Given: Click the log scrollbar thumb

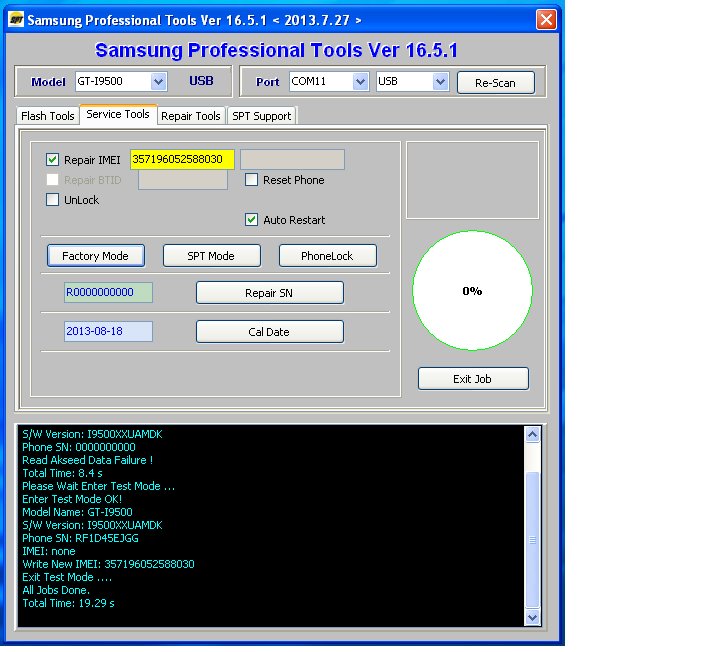Looking at the screenshot, I should point(532,540).
